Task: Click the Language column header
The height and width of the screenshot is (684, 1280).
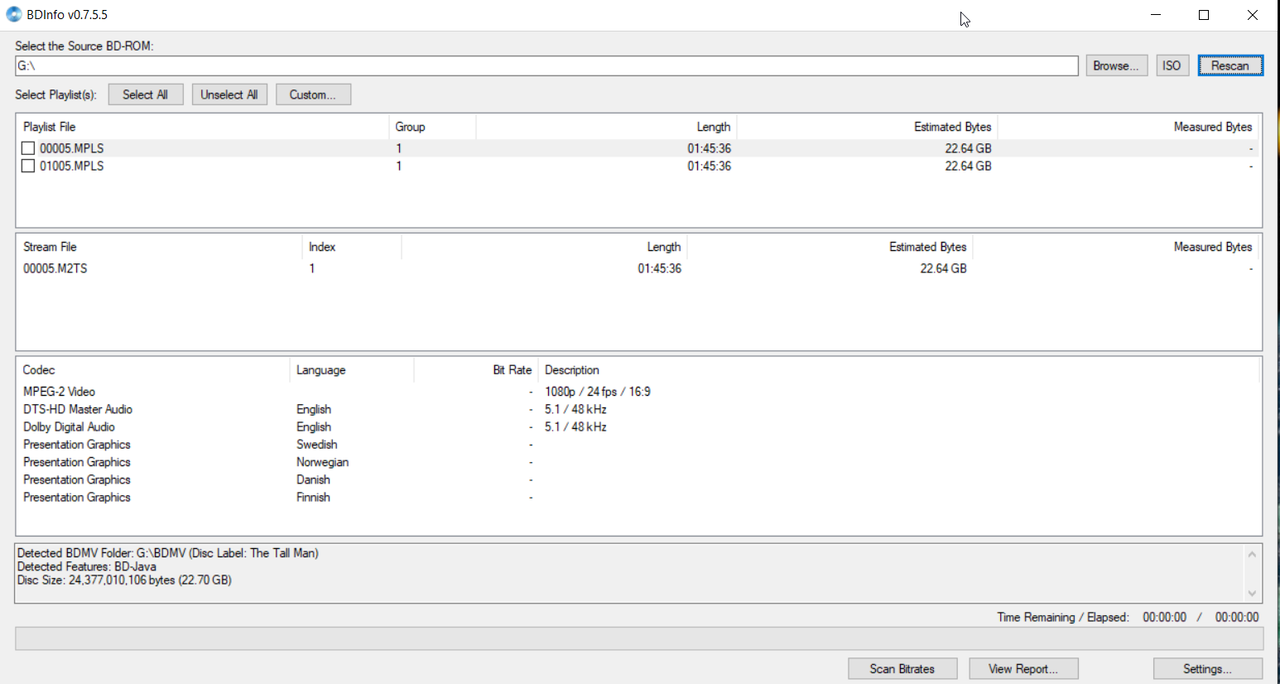Action: tap(352, 370)
